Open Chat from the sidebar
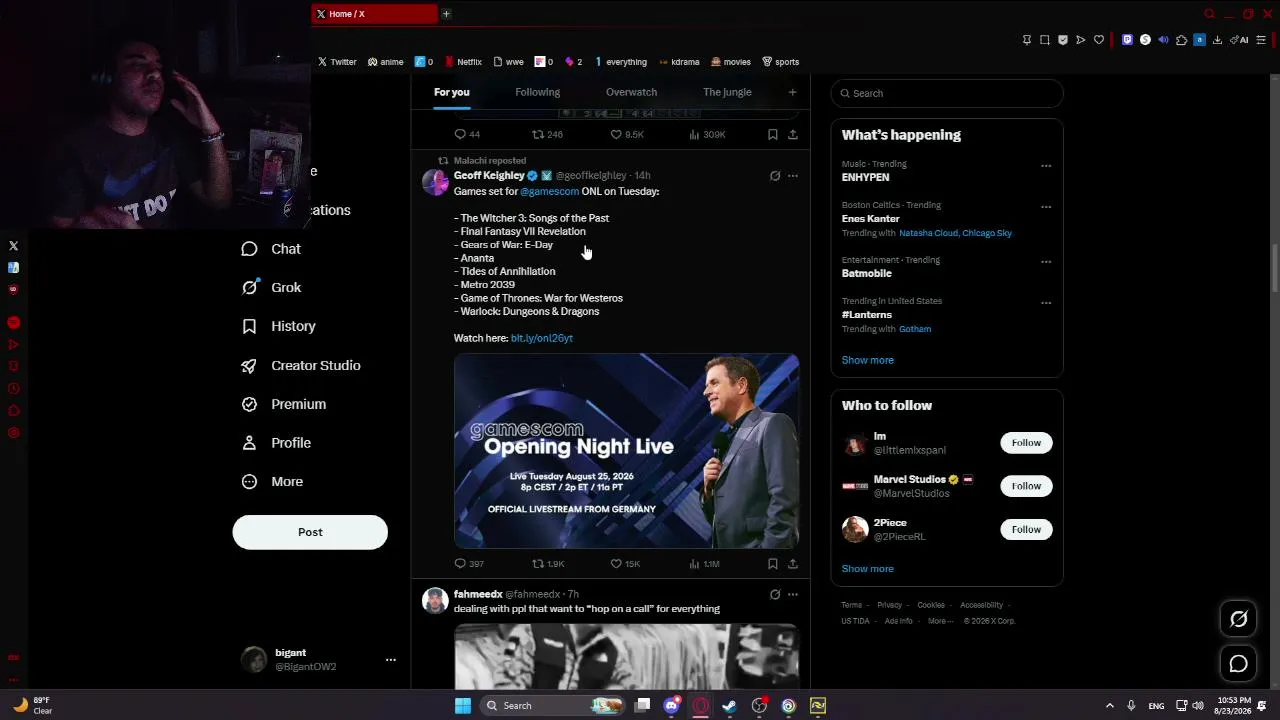 click(271, 249)
